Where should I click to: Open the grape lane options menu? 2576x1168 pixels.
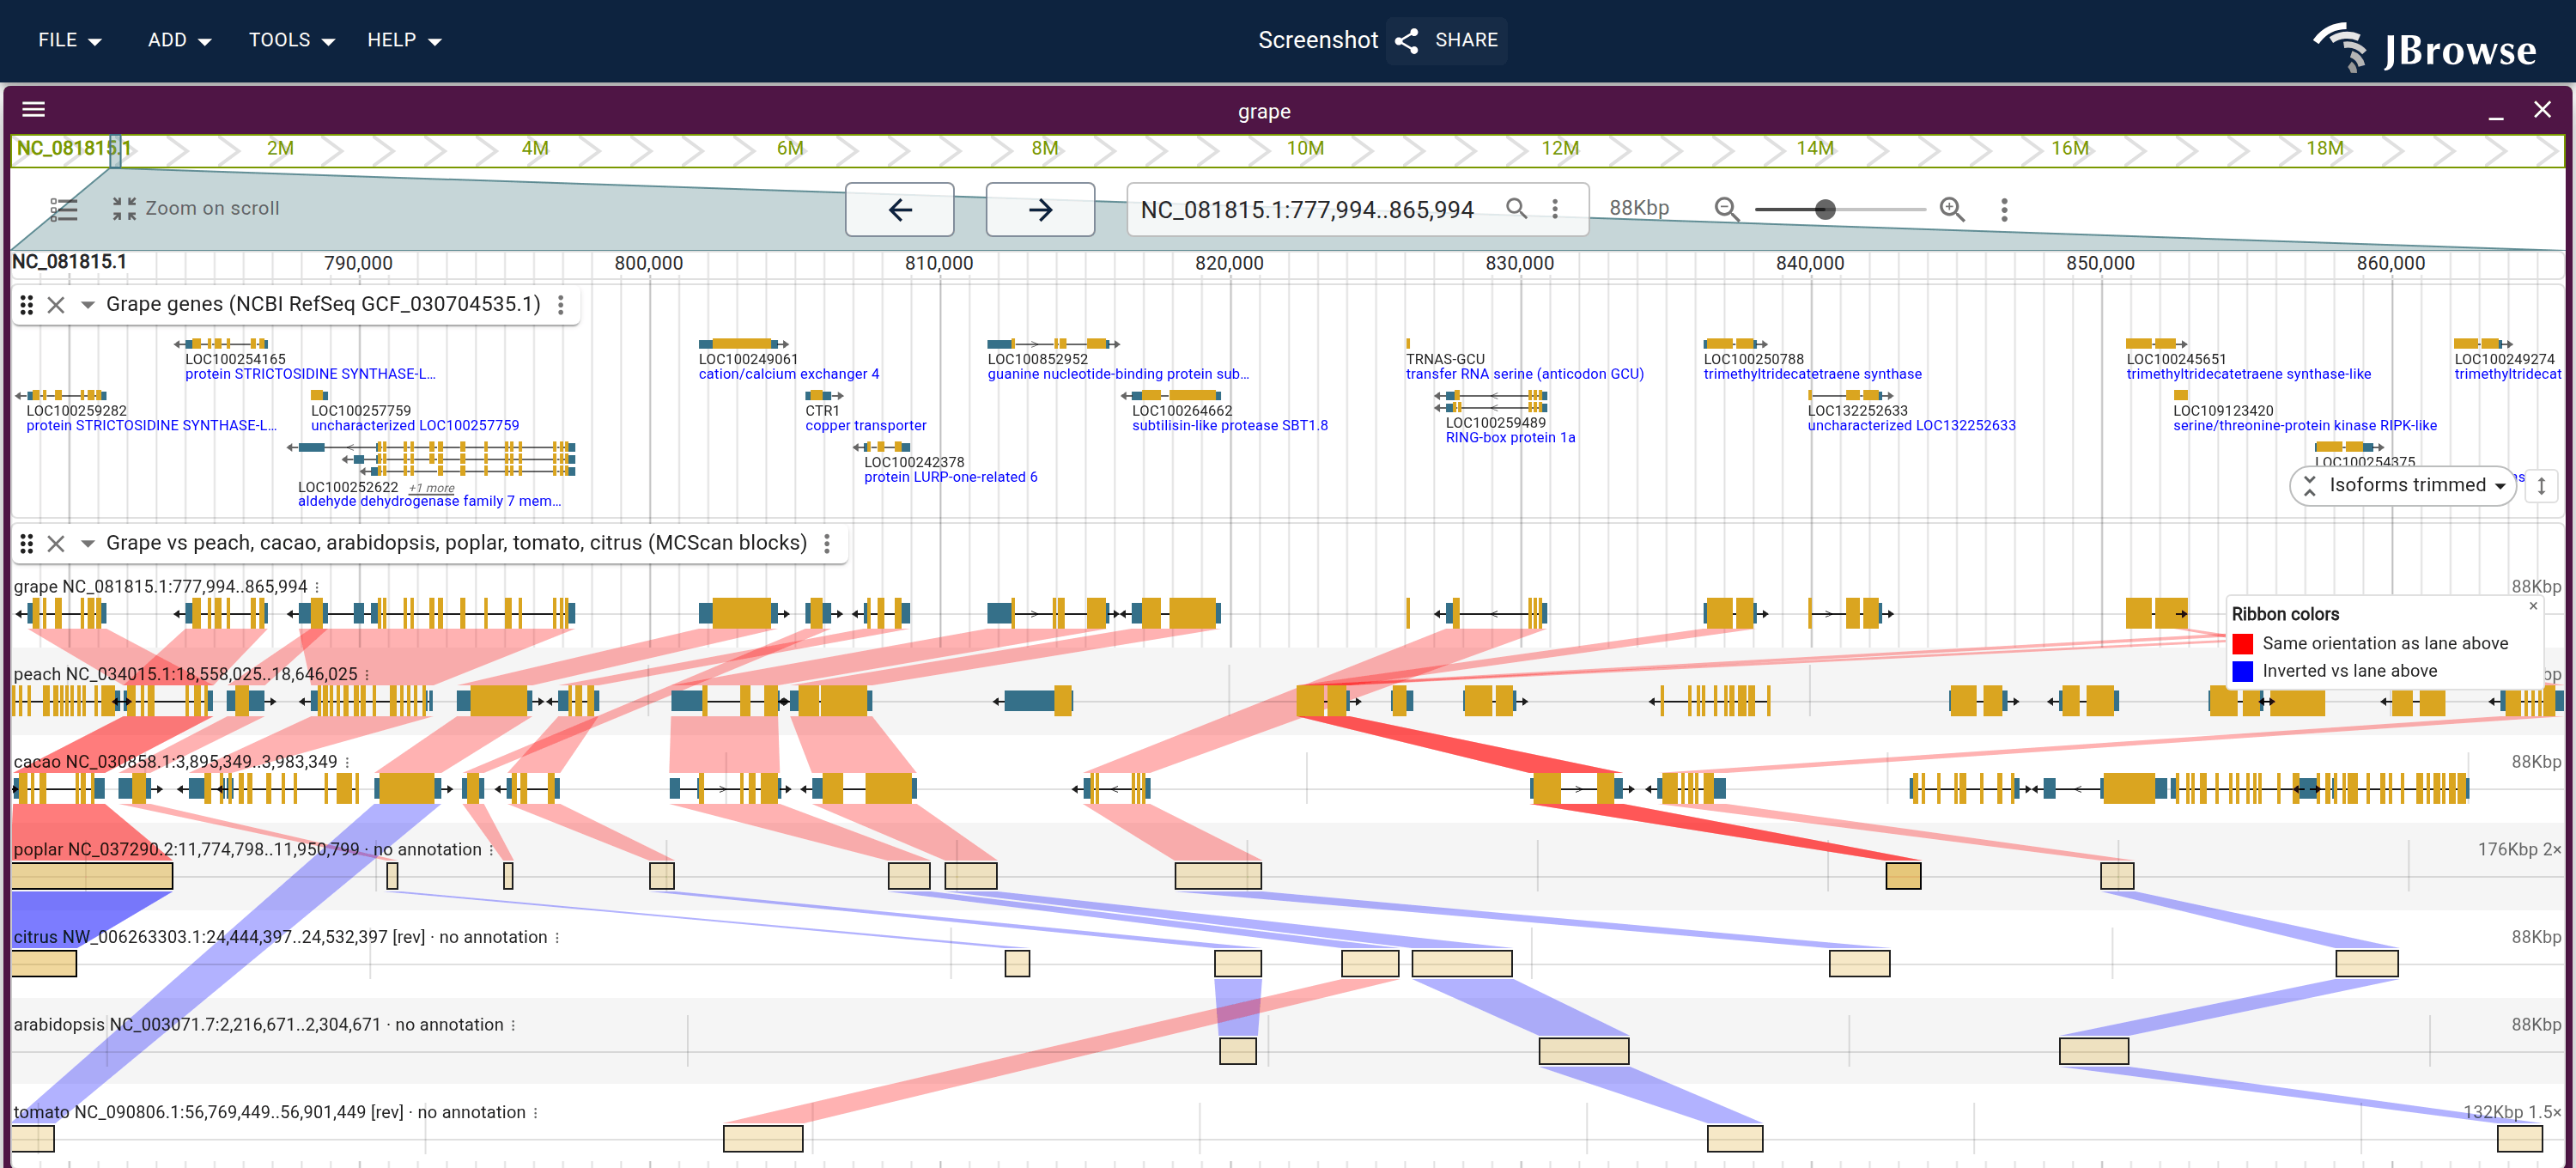[x=317, y=587]
